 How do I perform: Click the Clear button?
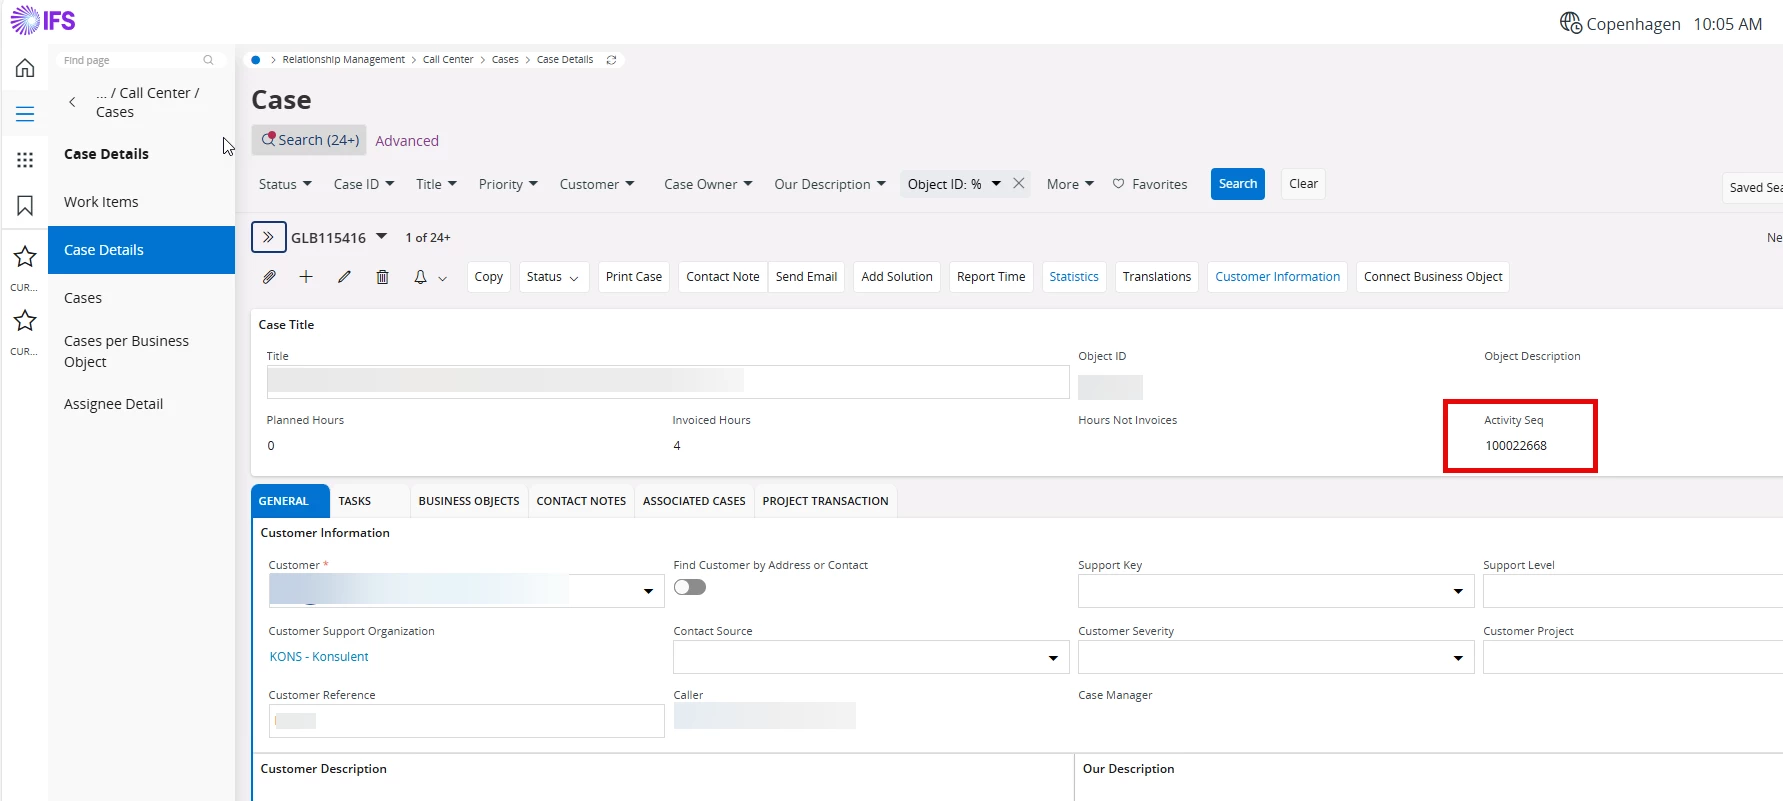point(1303,184)
